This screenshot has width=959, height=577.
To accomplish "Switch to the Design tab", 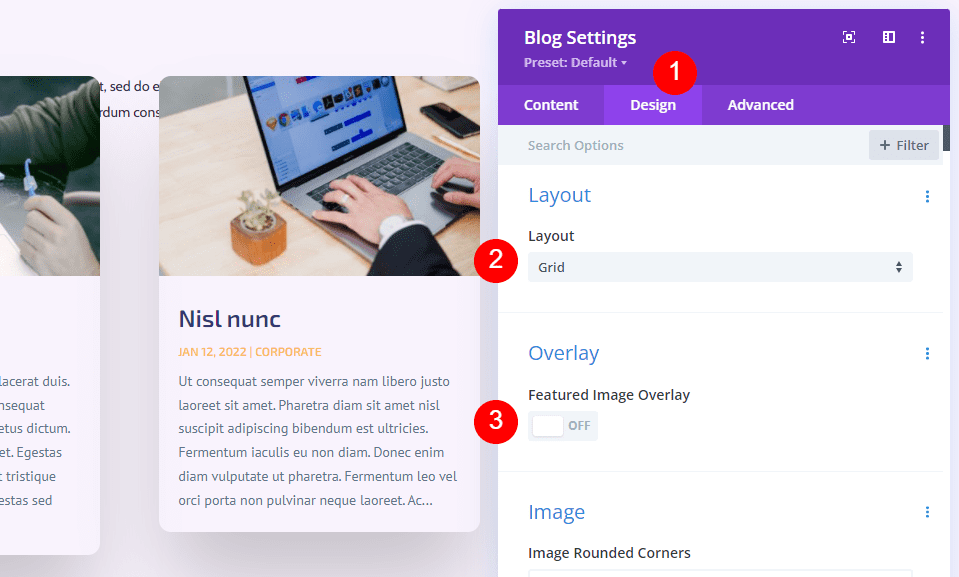I will (653, 105).
